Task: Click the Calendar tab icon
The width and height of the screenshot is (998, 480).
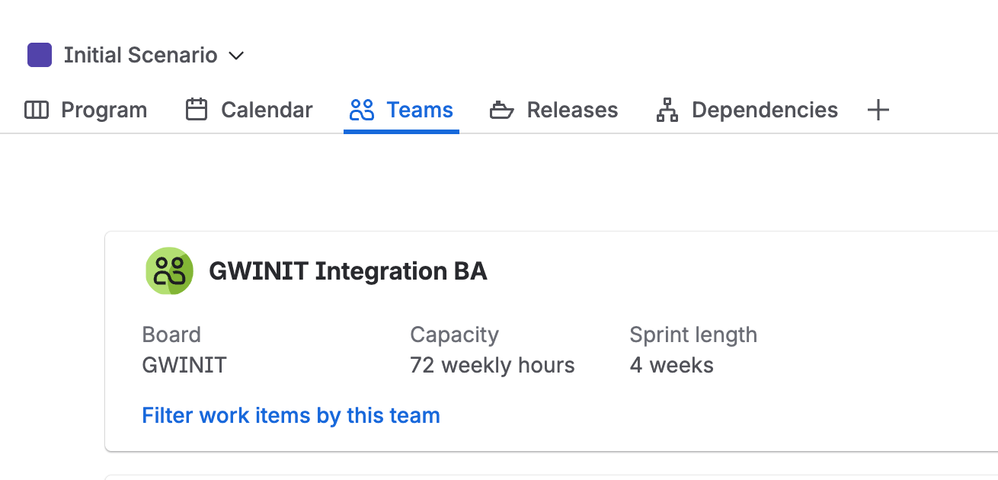Action: [197, 110]
